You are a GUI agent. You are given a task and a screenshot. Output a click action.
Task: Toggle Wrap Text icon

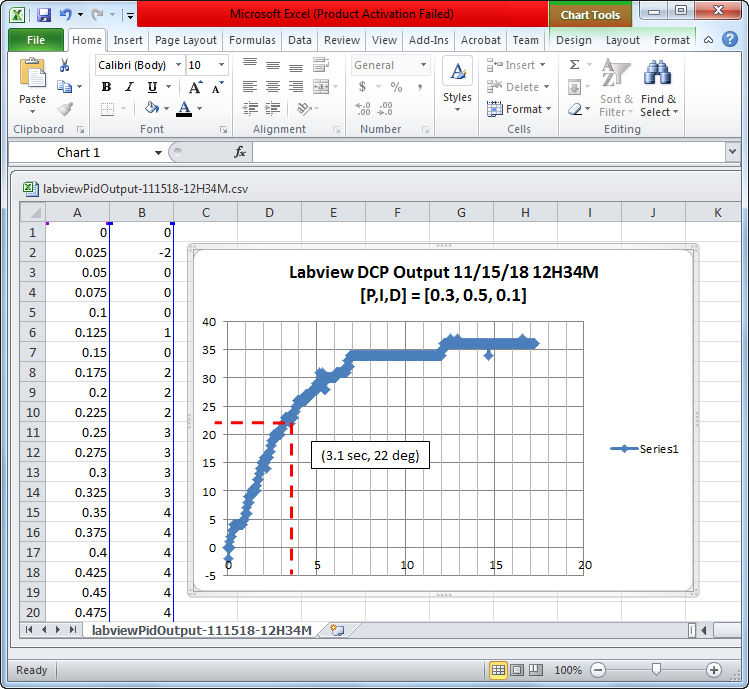(321, 65)
